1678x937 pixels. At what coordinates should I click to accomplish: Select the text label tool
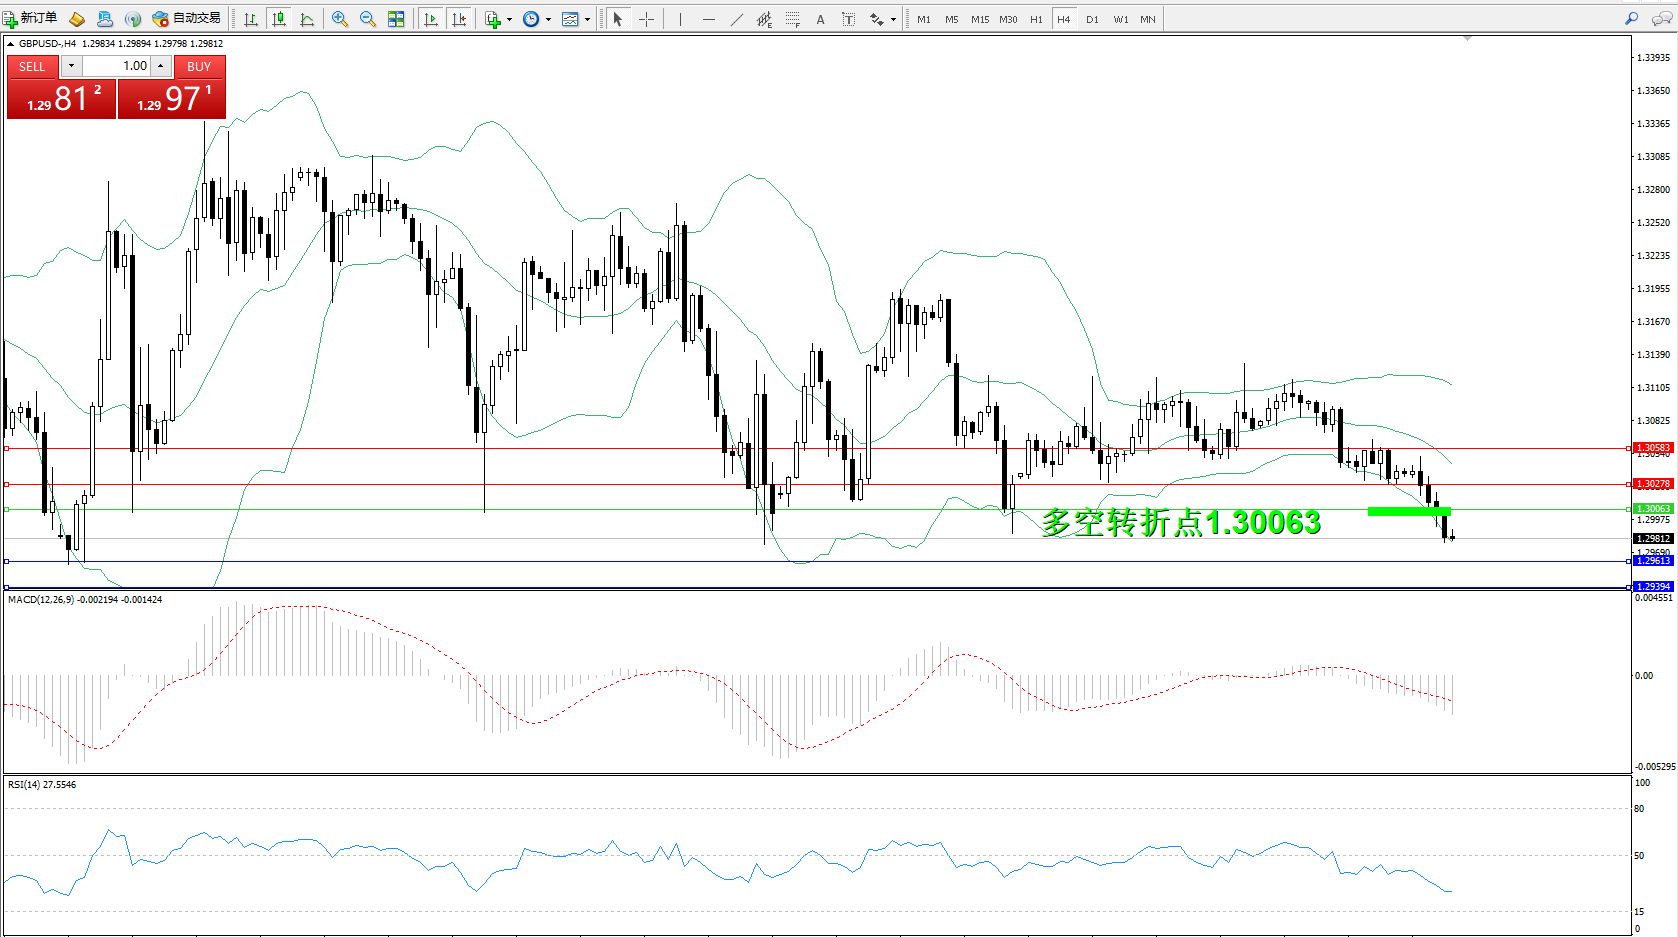pos(848,19)
